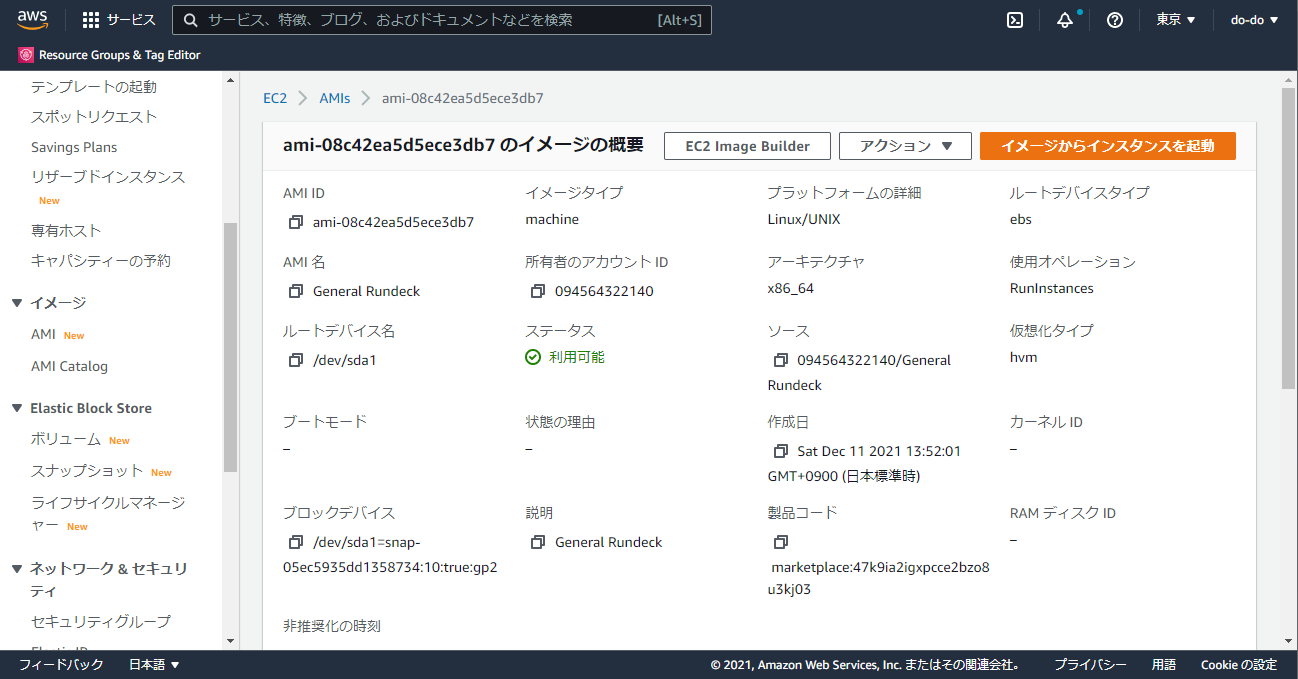Open the サービス grid menu
Image resolution: width=1298 pixels, height=679 pixels.
(x=119, y=20)
